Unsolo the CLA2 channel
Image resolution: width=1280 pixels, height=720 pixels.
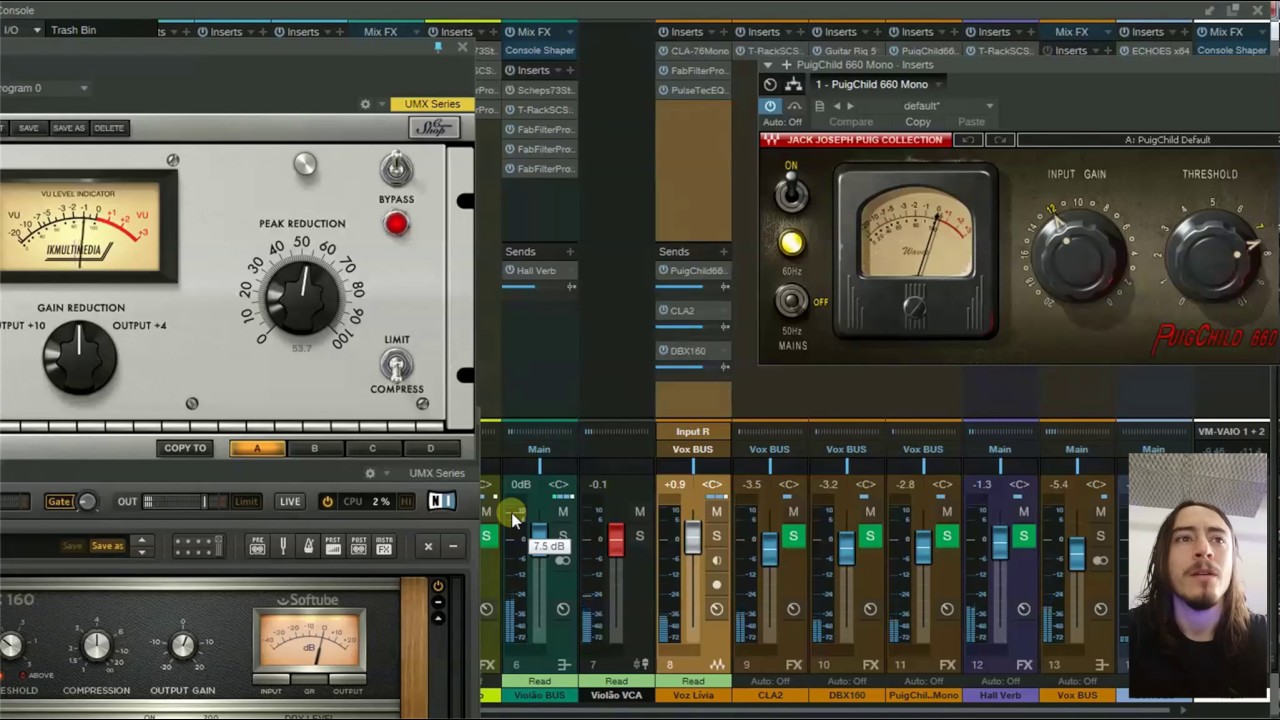coord(793,537)
